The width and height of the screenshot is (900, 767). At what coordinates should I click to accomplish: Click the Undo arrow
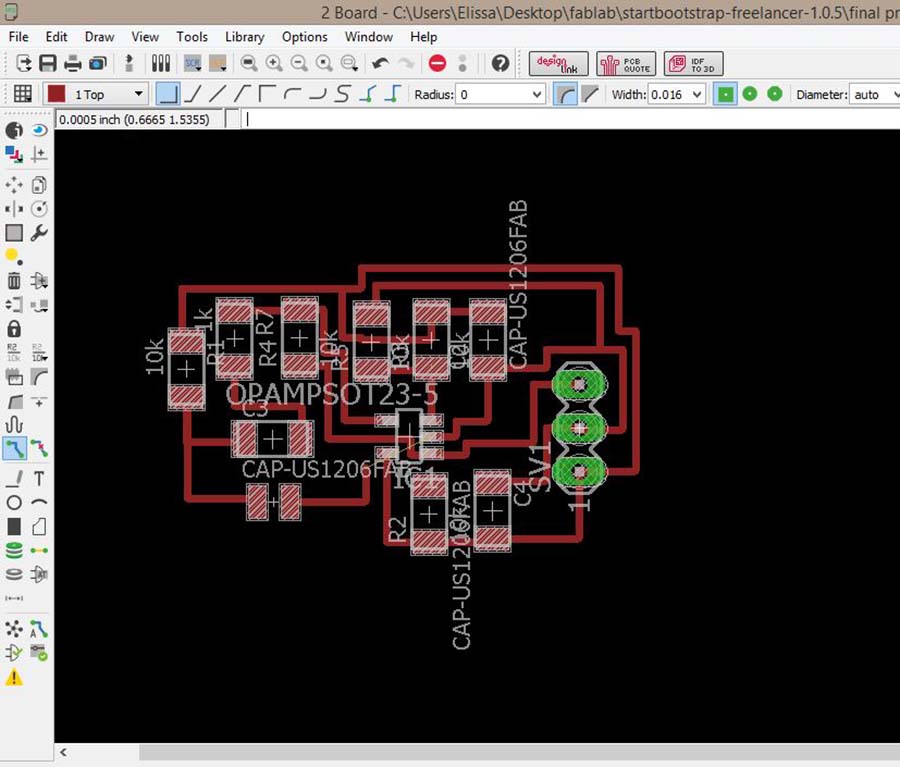tap(380, 63)
